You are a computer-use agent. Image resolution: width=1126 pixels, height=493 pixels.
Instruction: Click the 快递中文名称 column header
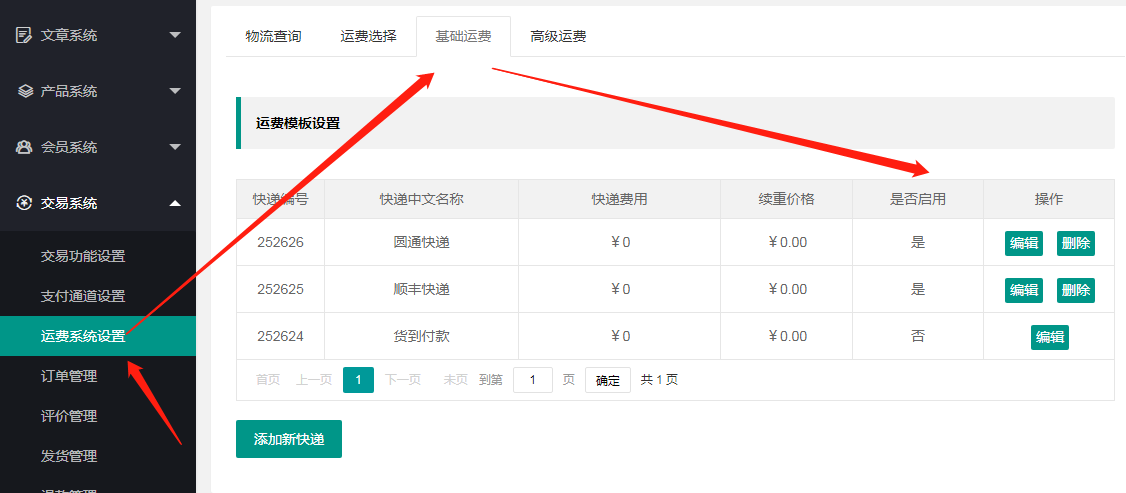point(422,199)
